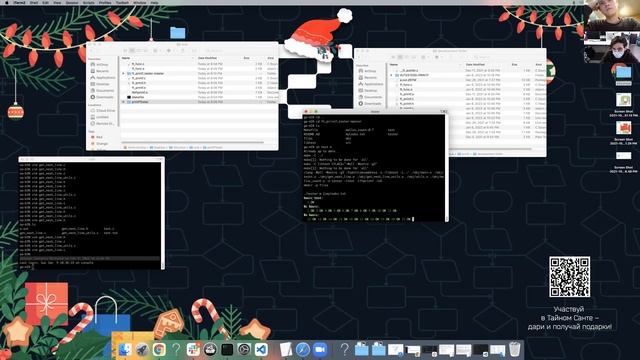This screenshot has height=360, width=640.
Task: Open the black terminal app in Dock
Action: point(227,350)
